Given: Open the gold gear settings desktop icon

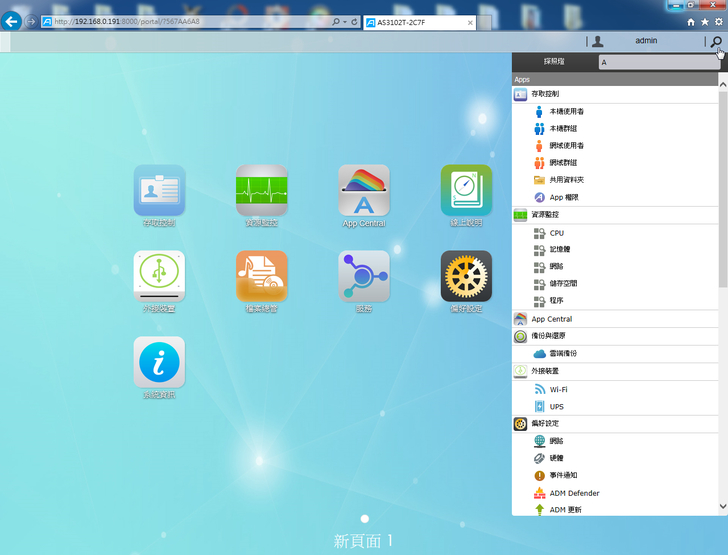Looking at the screenshot, I should pyautogui.click(x=466, y=276).
